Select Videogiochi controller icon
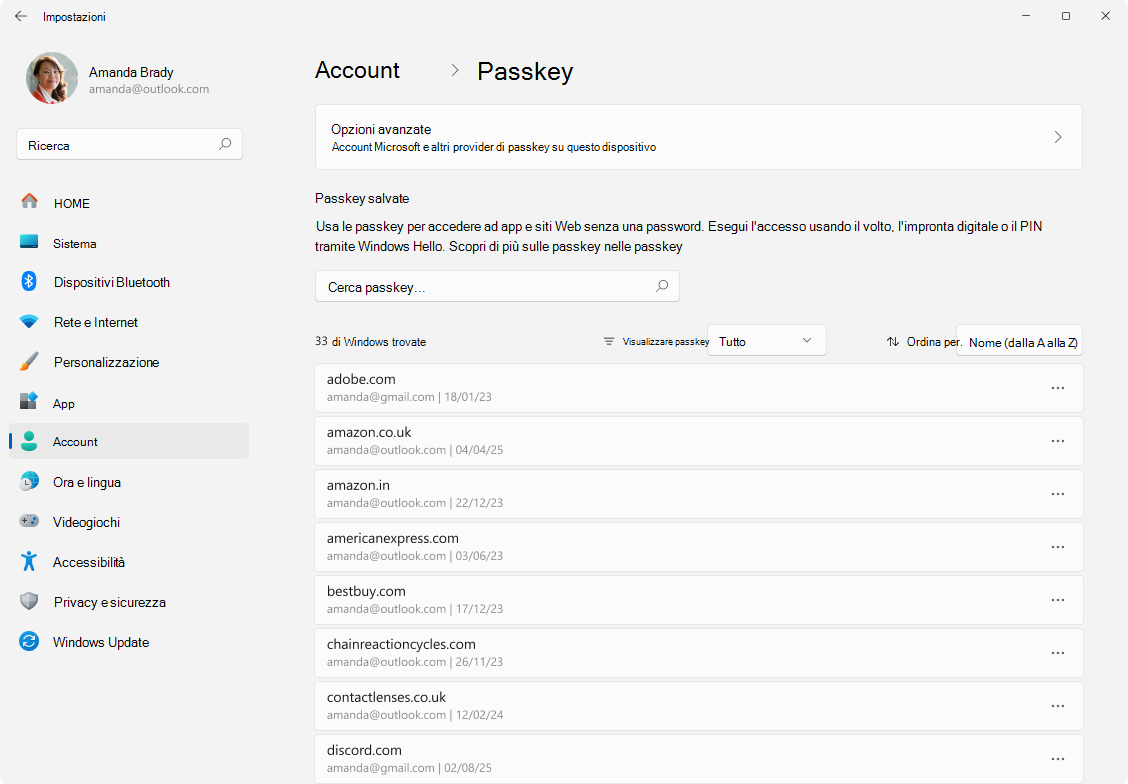1128x784 pixels. coord(29,521)
